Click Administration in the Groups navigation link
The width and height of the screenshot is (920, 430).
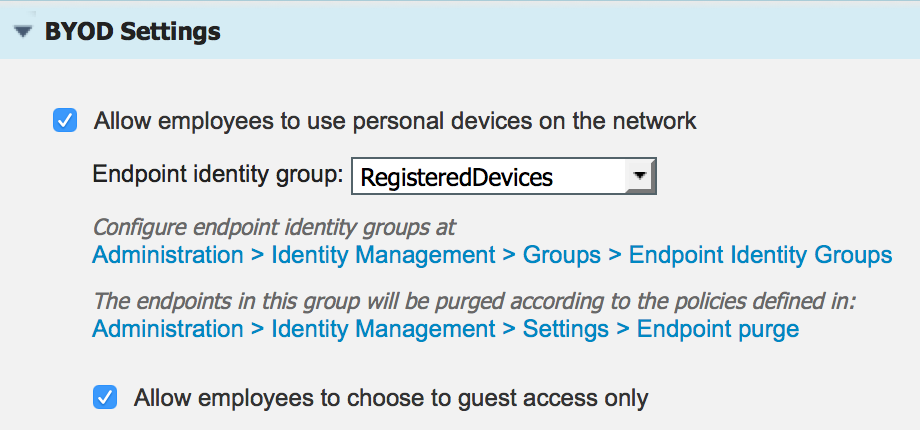tap(168, 255)
